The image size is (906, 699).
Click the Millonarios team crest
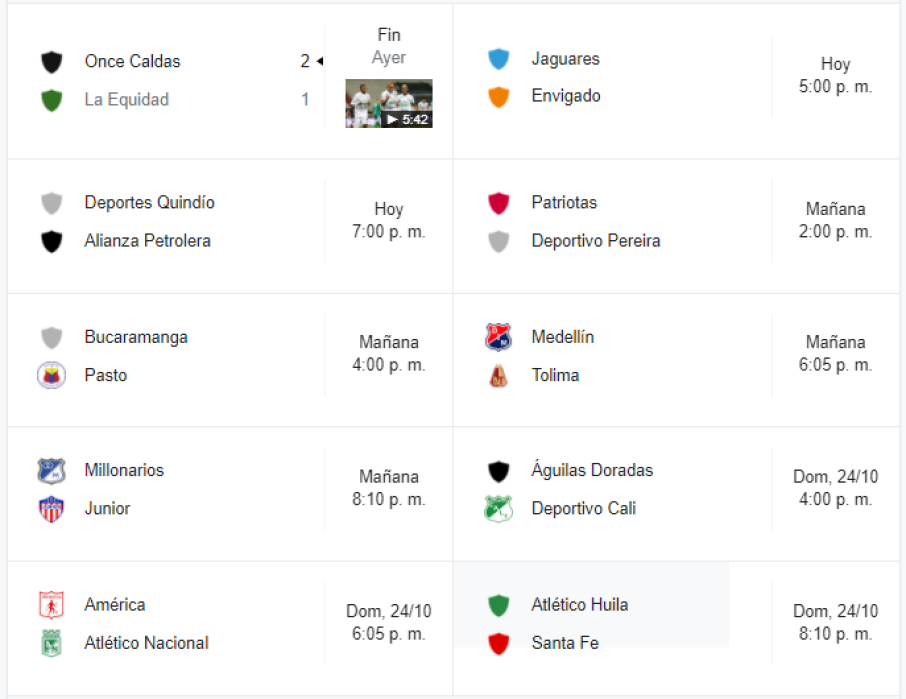click(x=51, y=471)
